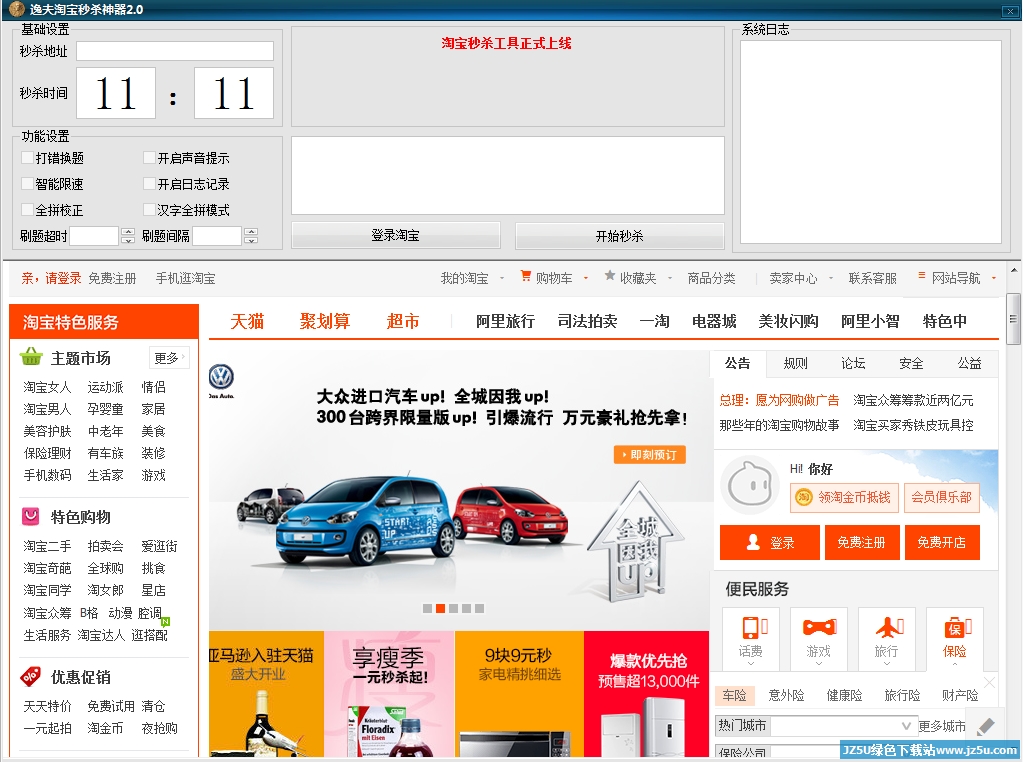Click the 手机逛淘宝 link
The width and height of the screenshot is (1023, 762).
(185, 279)
